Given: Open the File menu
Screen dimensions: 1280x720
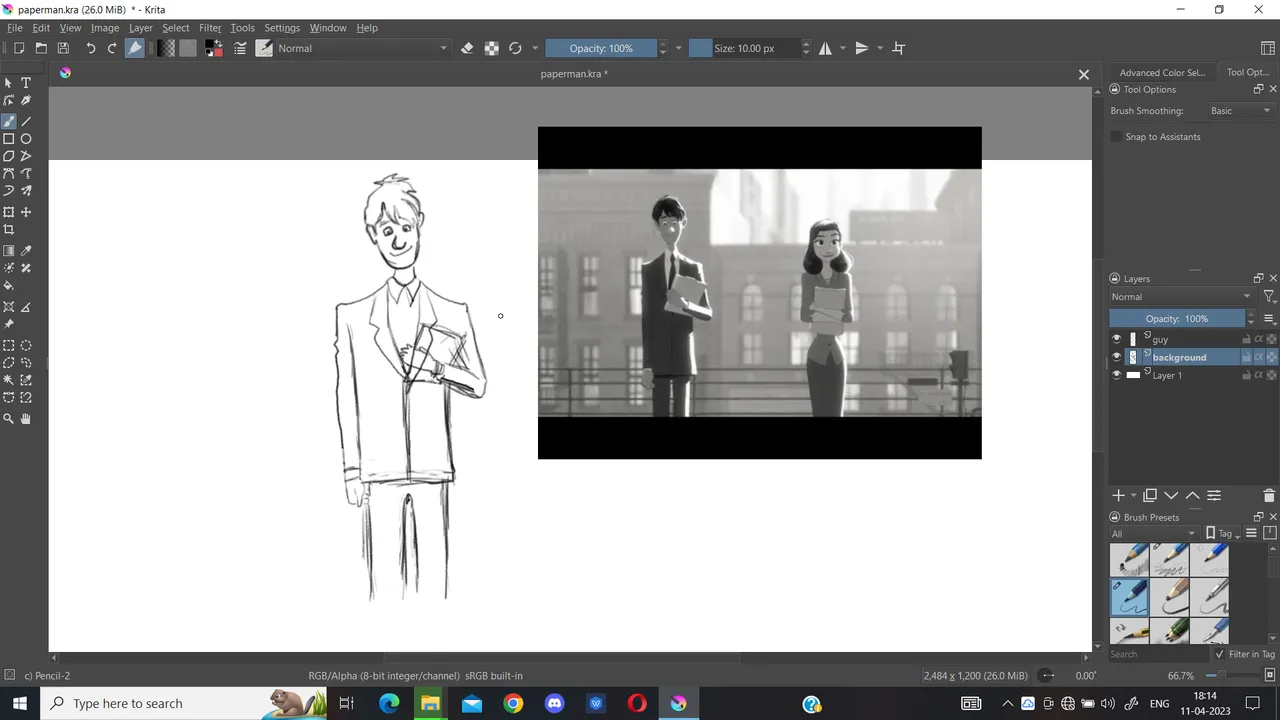Looking at the screenshot, I should tap(15, 28).
